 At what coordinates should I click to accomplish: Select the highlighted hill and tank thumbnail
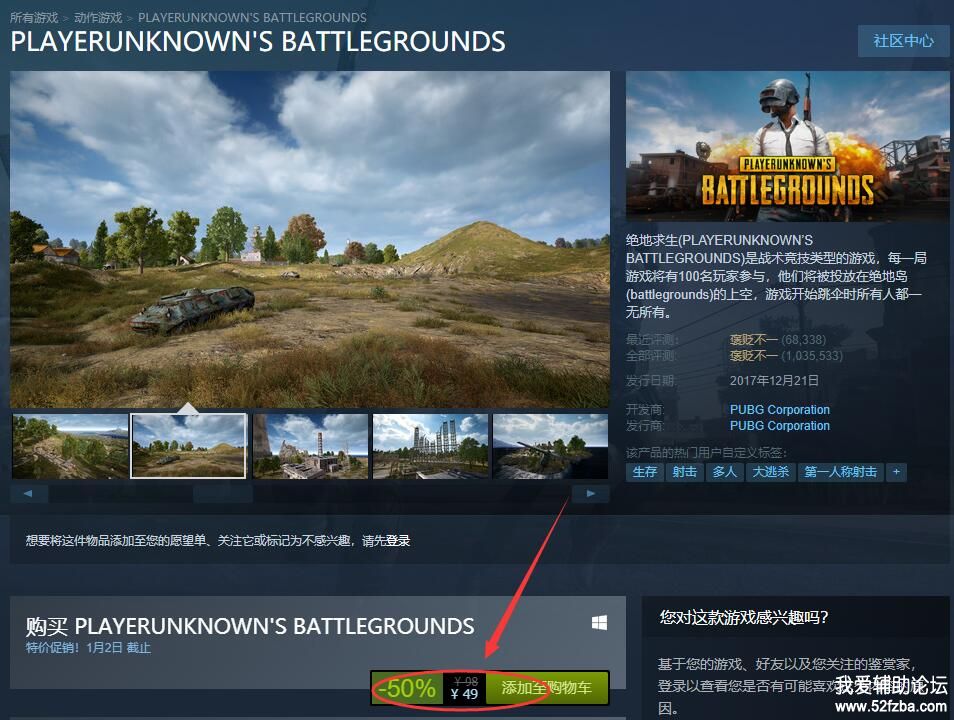tap(189, 446)
